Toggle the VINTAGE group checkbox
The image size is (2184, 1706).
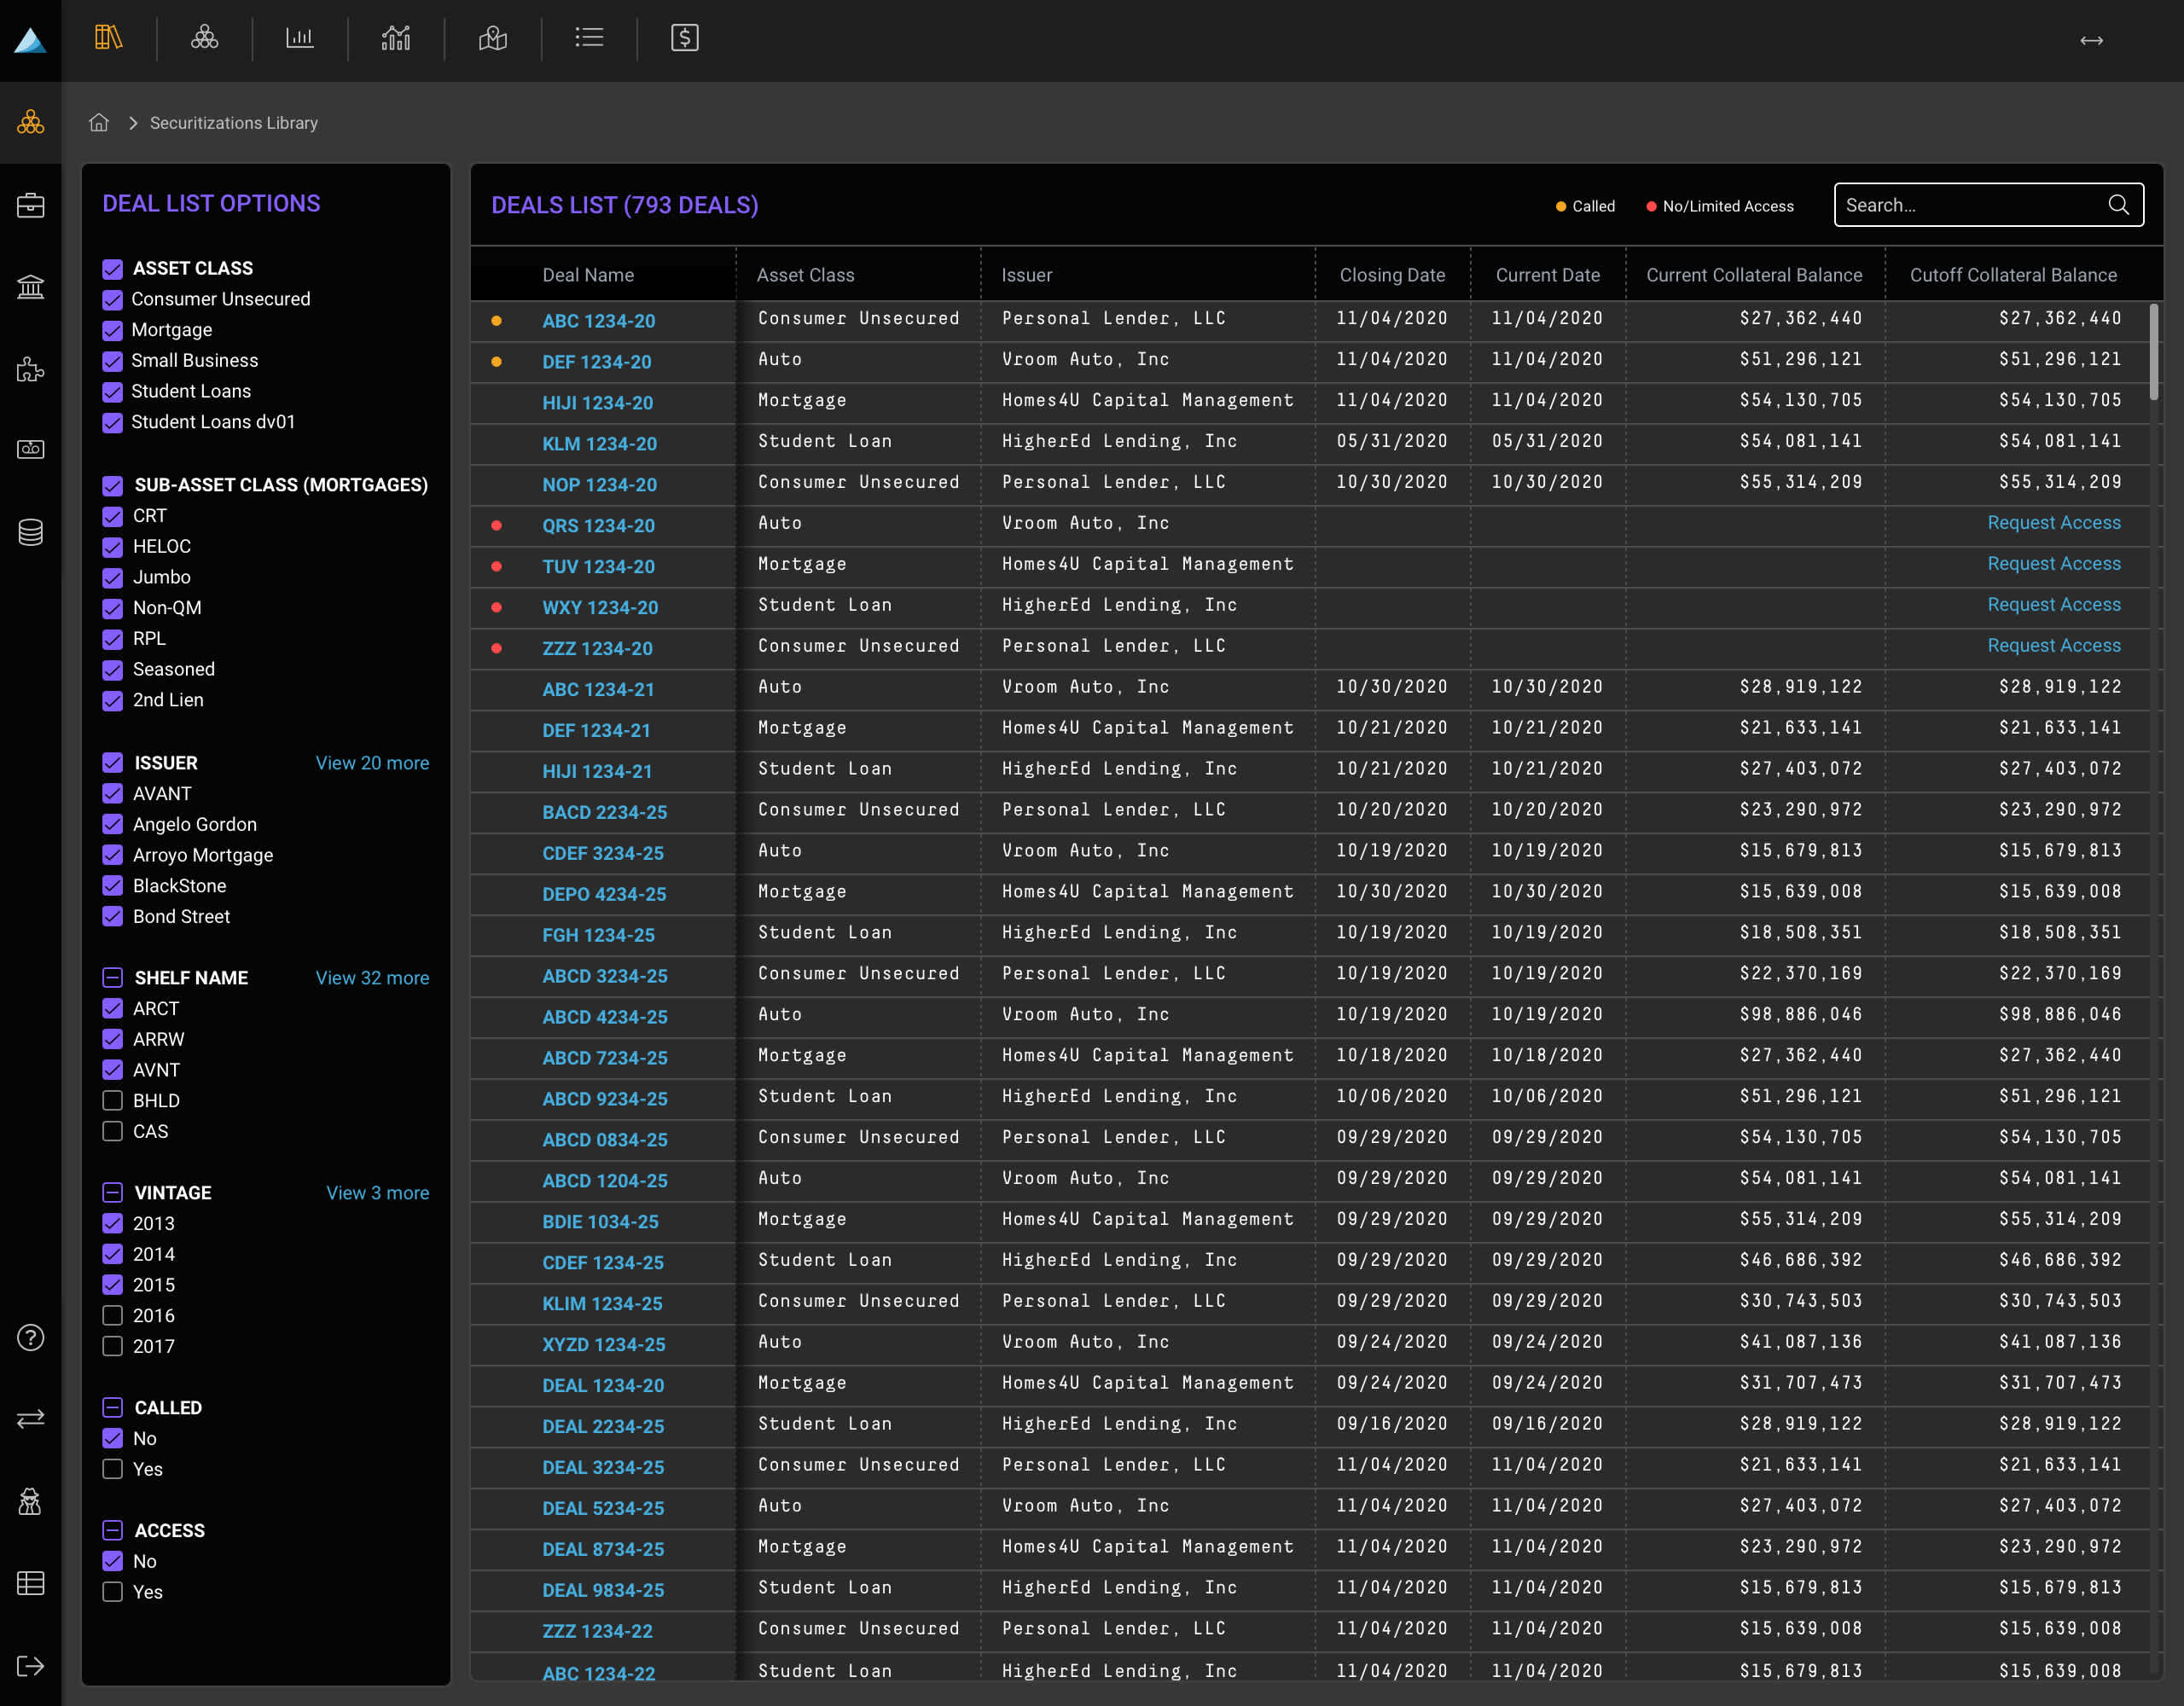[112, 1193]
